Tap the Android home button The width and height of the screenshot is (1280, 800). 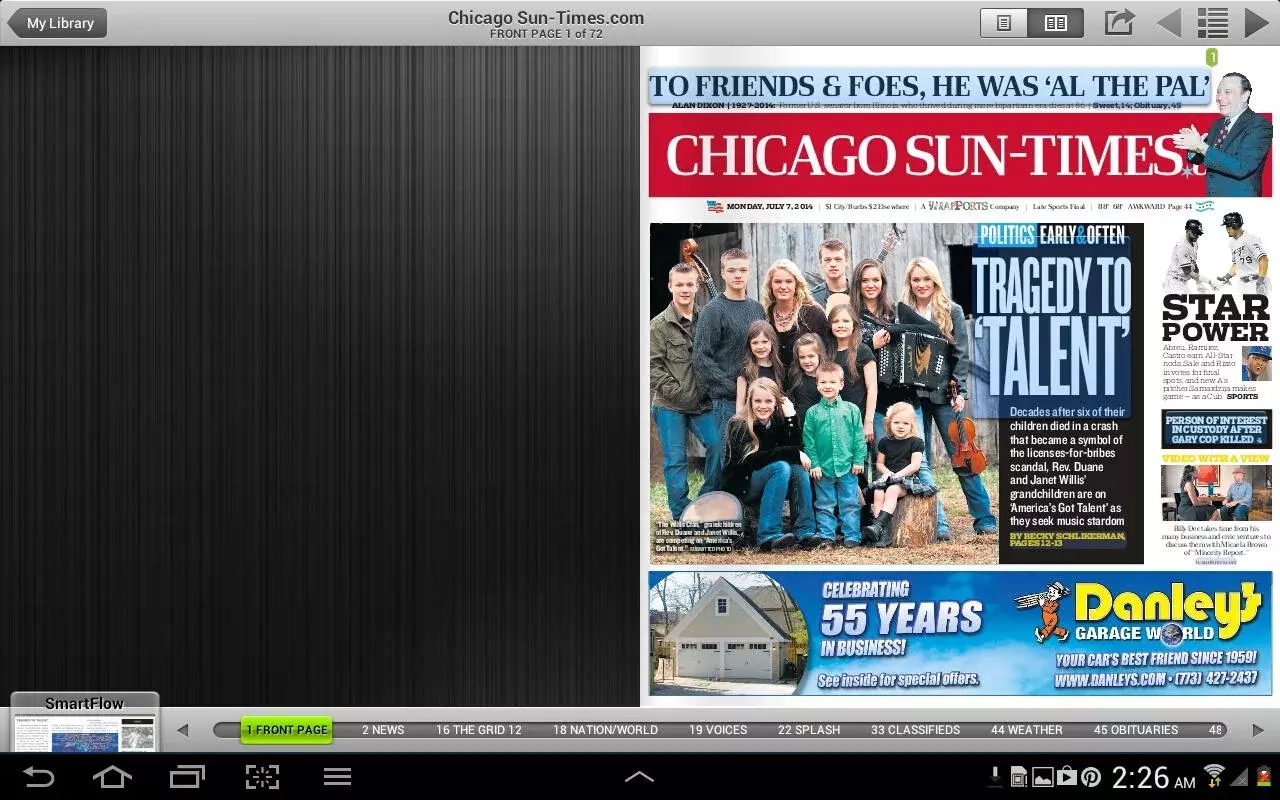pyautogui.click(x=112, y=777)
